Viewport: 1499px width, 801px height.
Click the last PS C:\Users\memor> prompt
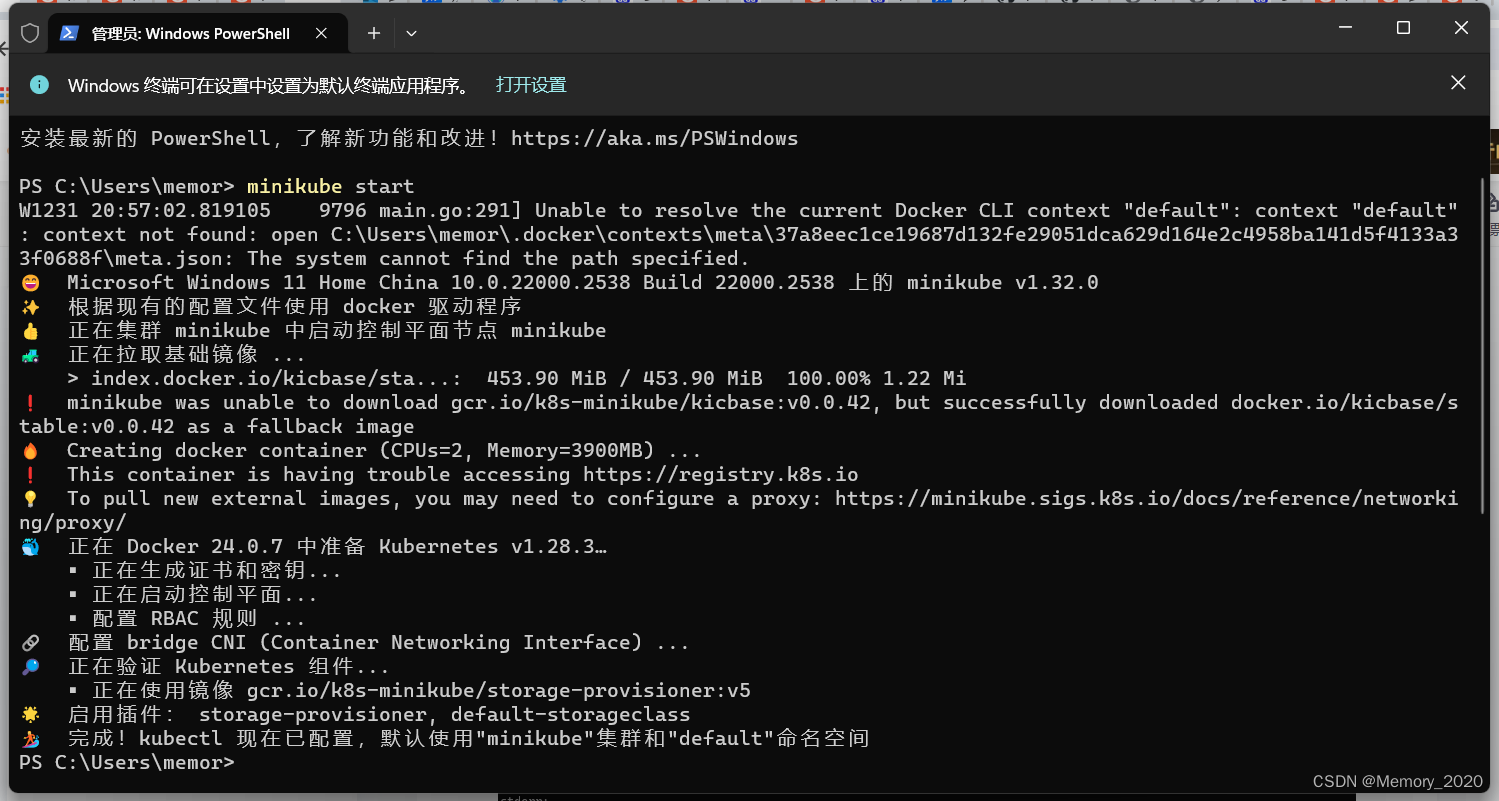pos(126,762)
